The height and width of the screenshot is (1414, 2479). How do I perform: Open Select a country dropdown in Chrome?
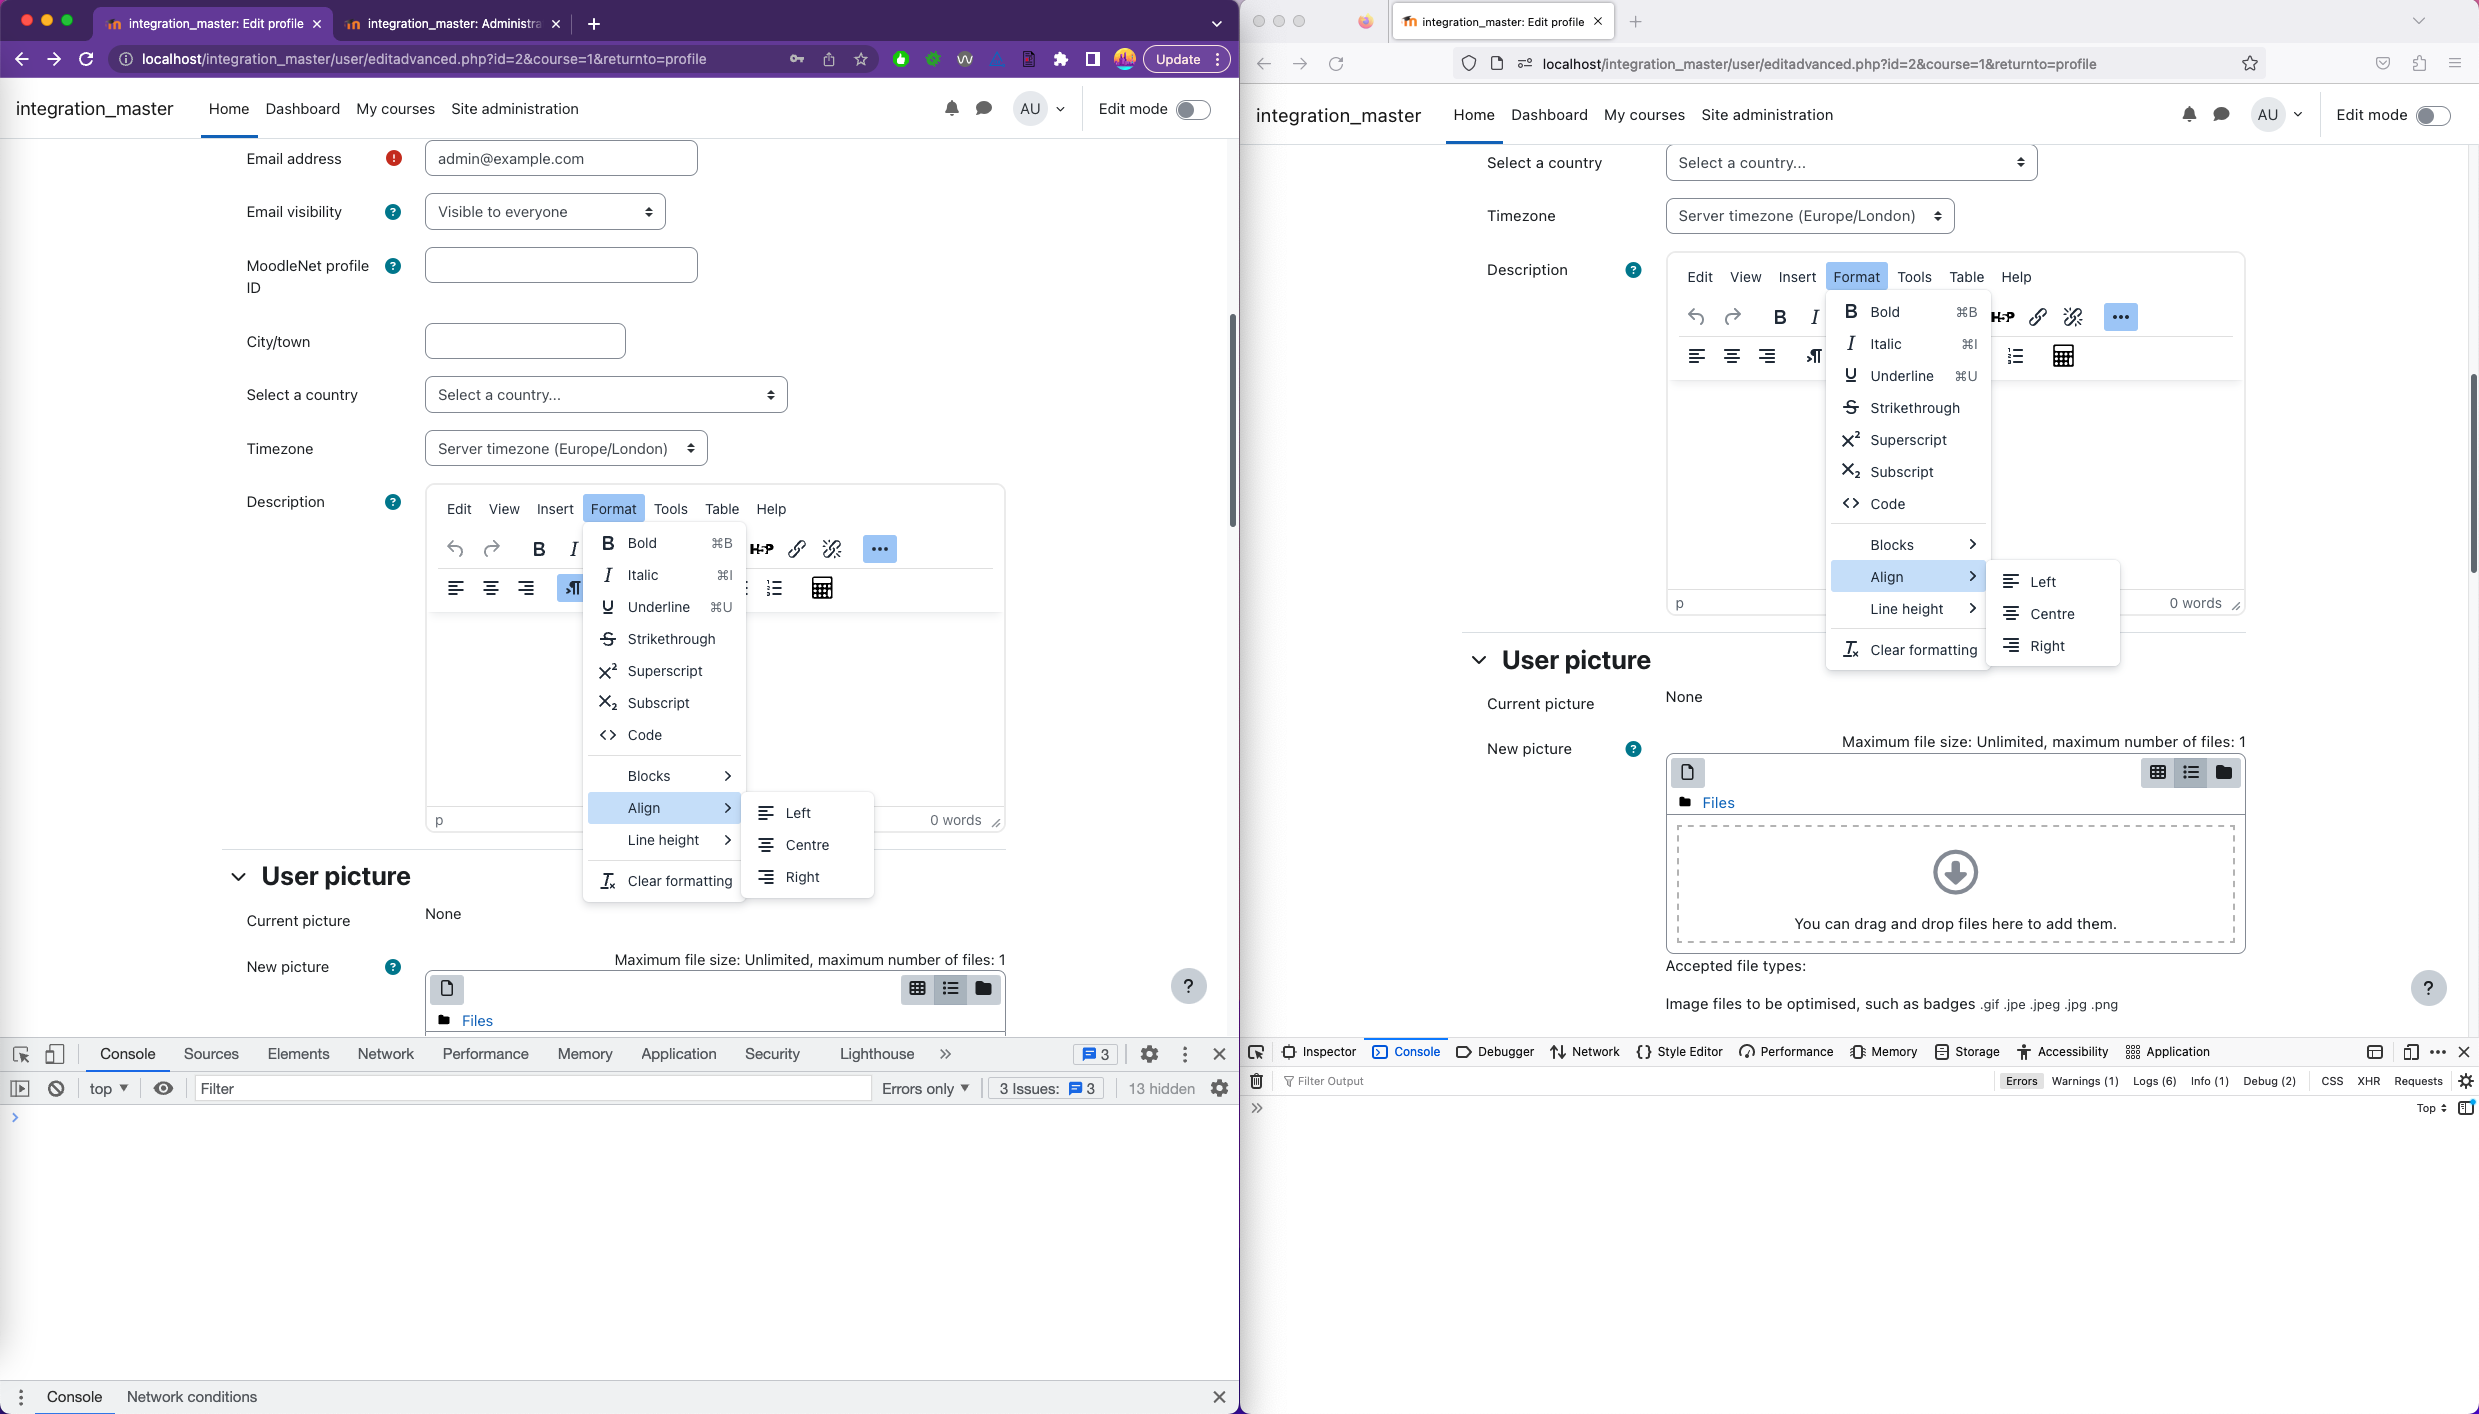[606, 395]
